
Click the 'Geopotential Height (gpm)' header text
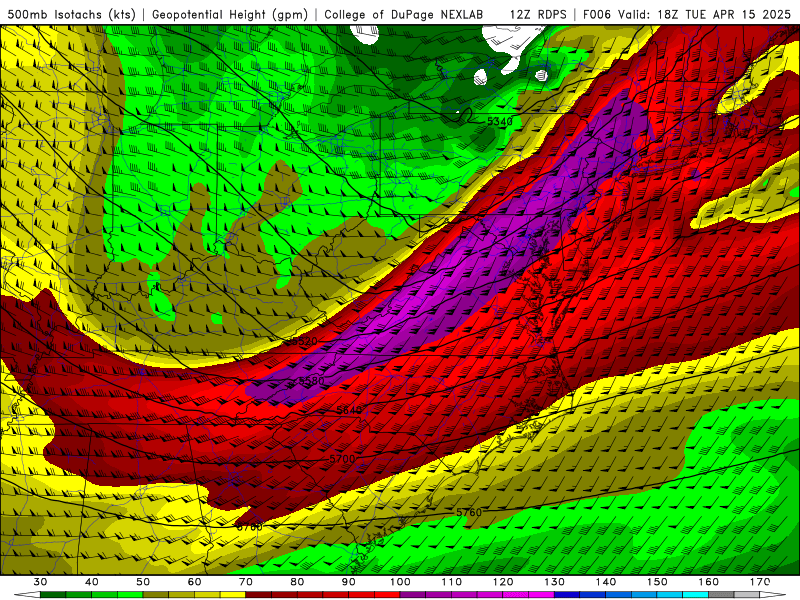(x=230, y=14)
